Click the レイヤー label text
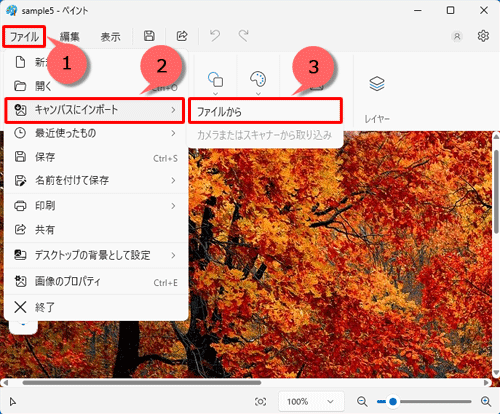This screenshot has height=414, width=500. click(x=377, y=119)
